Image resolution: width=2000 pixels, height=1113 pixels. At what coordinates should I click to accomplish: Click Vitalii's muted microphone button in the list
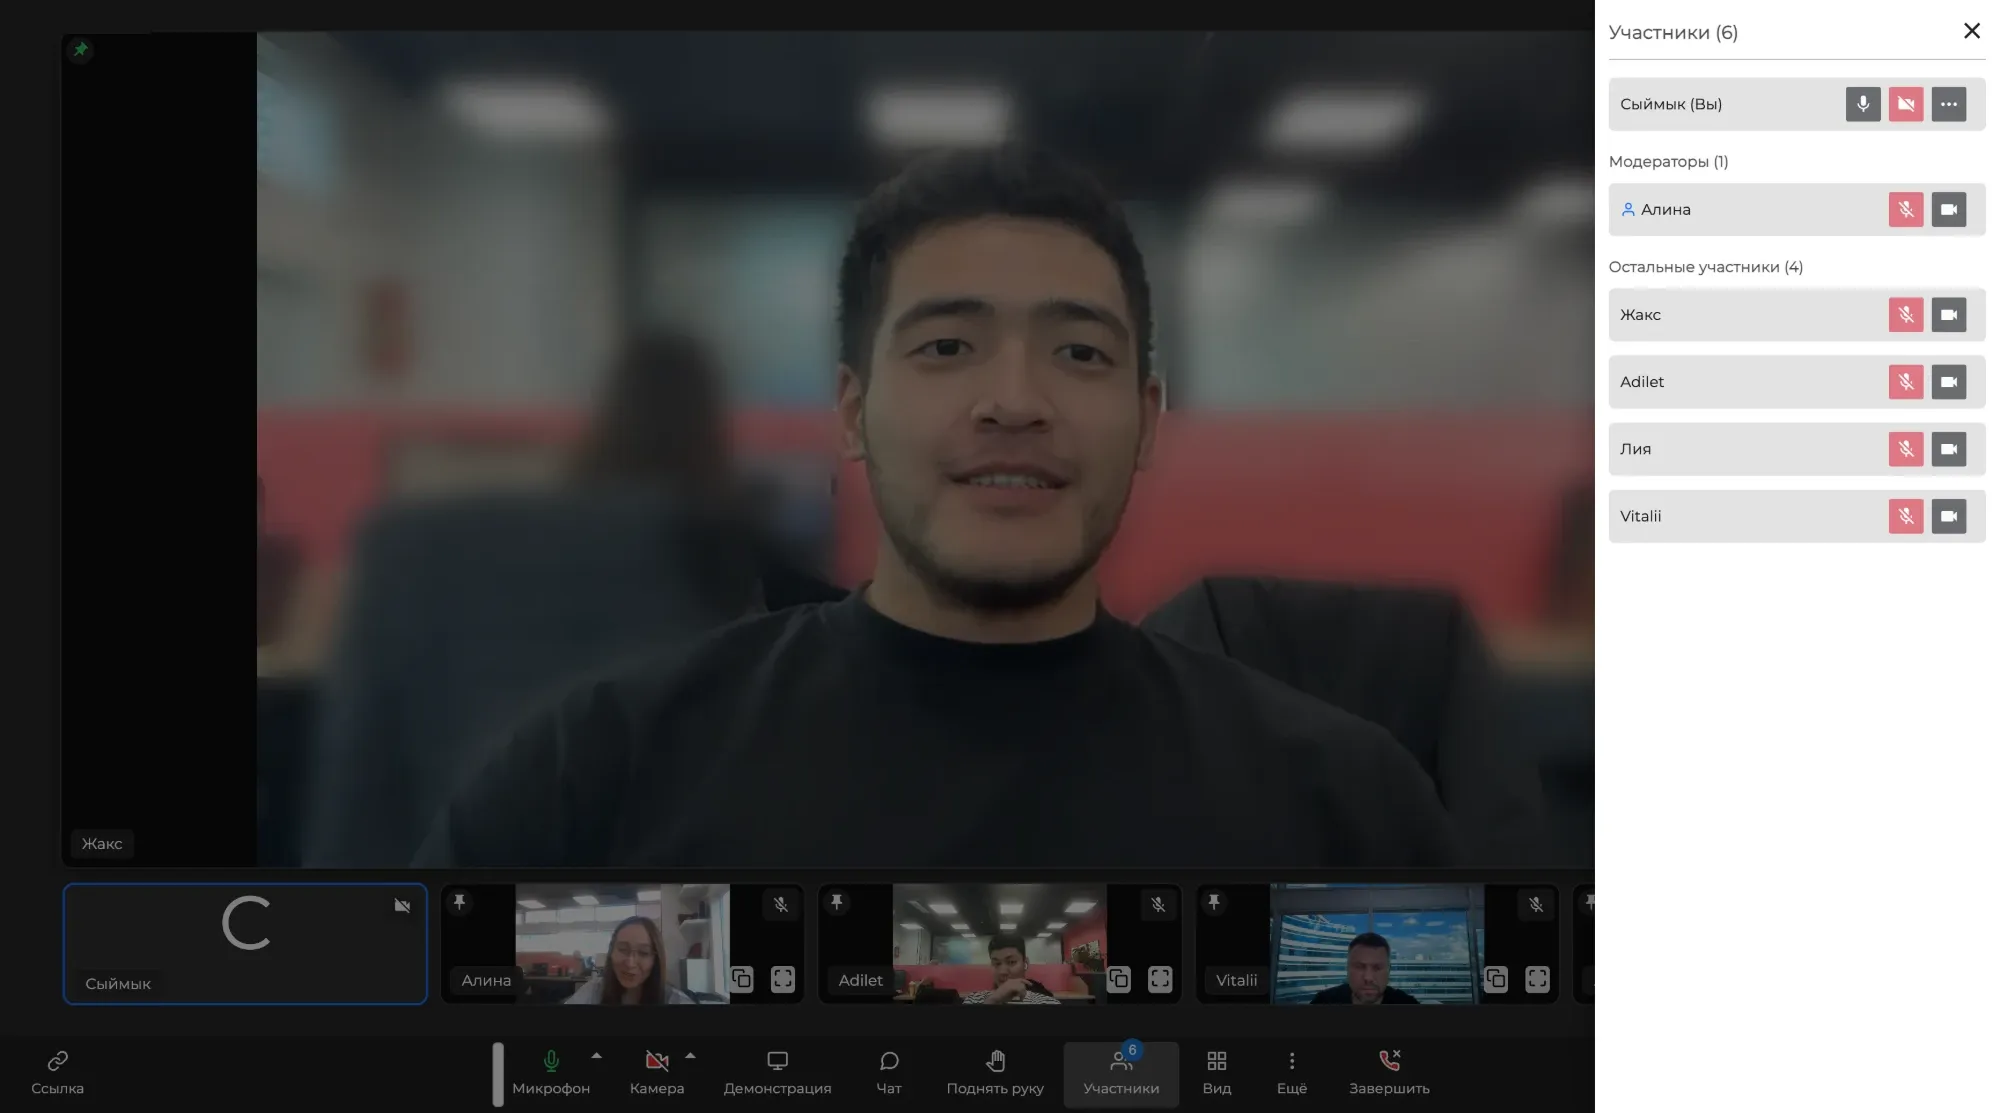(1906, 516)
